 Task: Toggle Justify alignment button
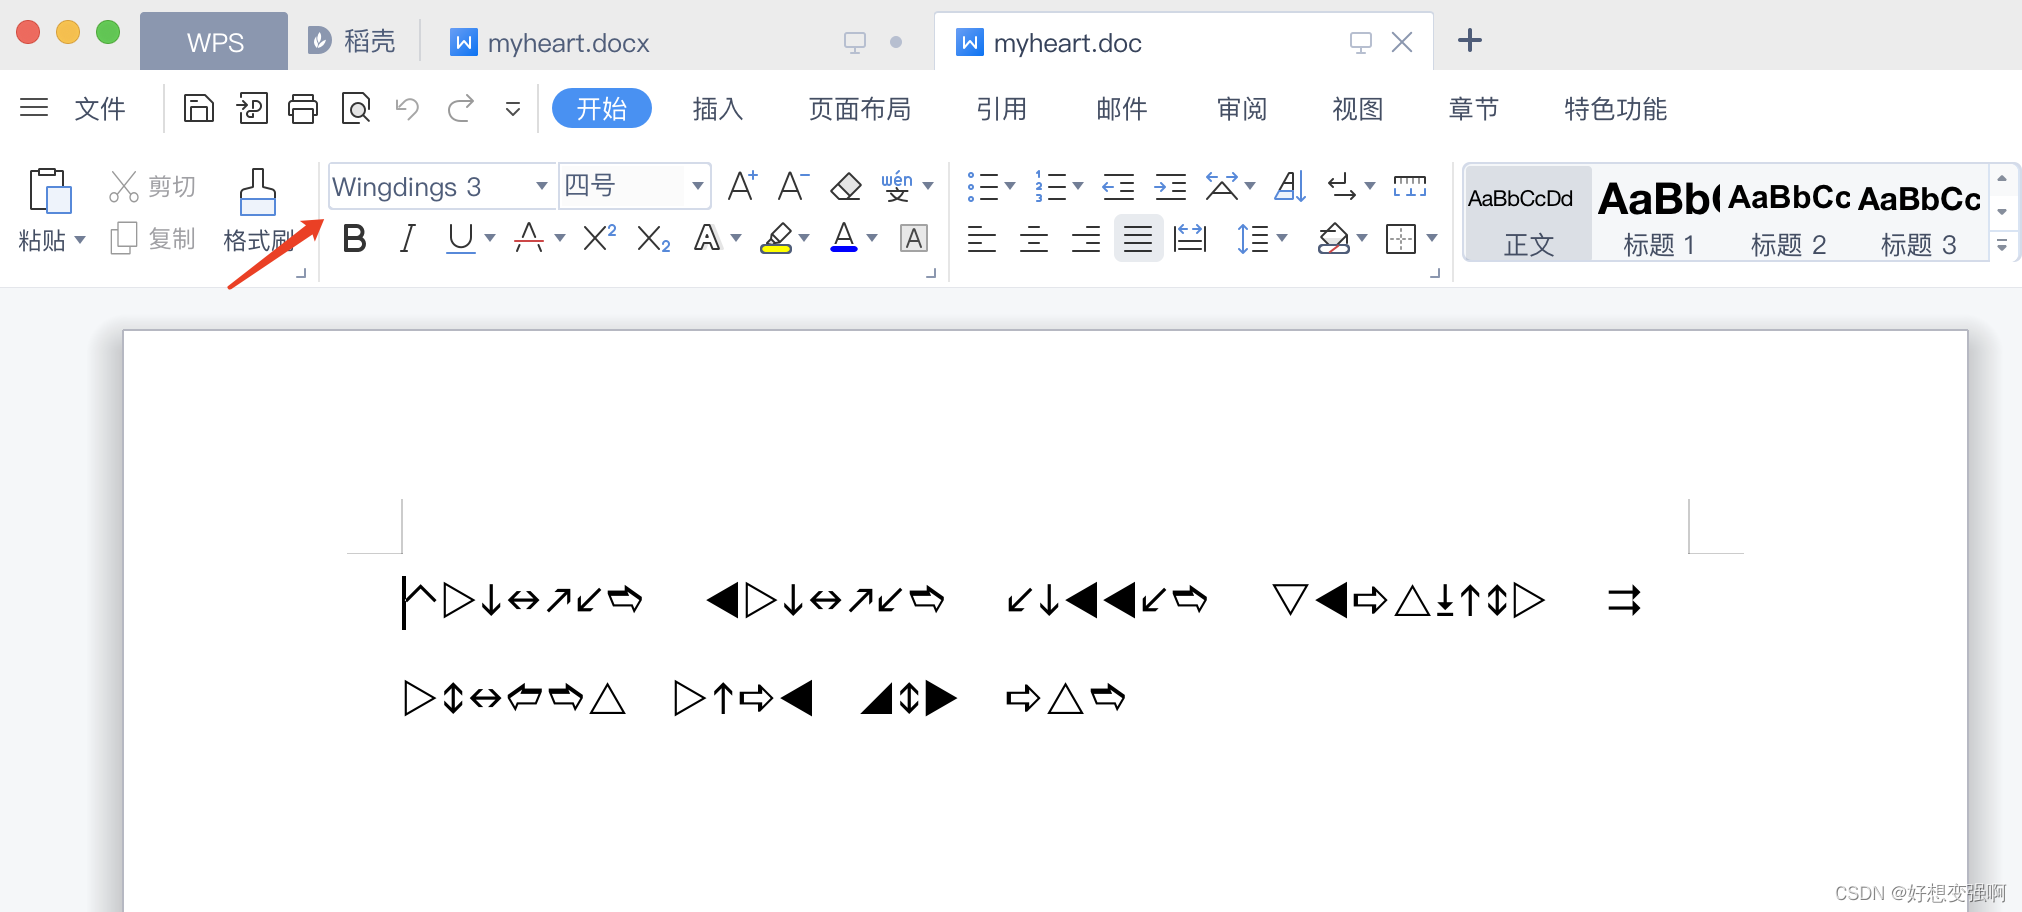pyautogui.click(x=1138, y=239)
